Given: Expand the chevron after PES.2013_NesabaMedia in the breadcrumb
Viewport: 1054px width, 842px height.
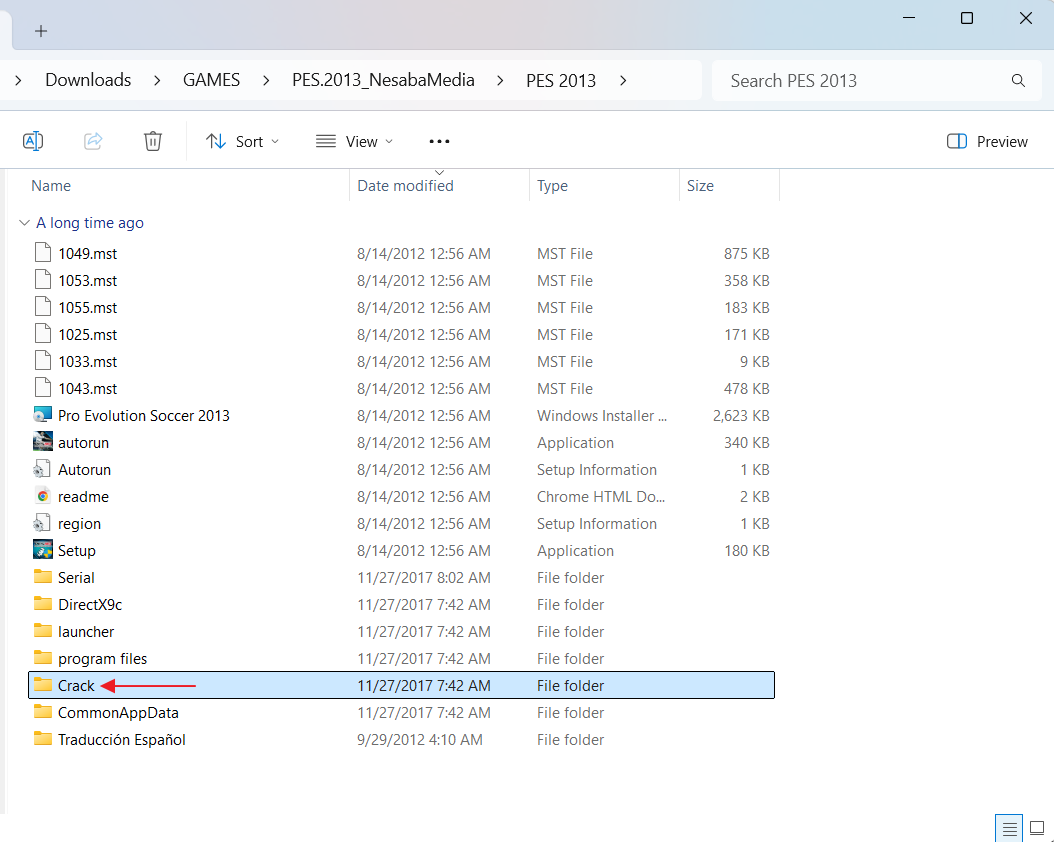Looking at the screenshot, I should tap(500, 81).
